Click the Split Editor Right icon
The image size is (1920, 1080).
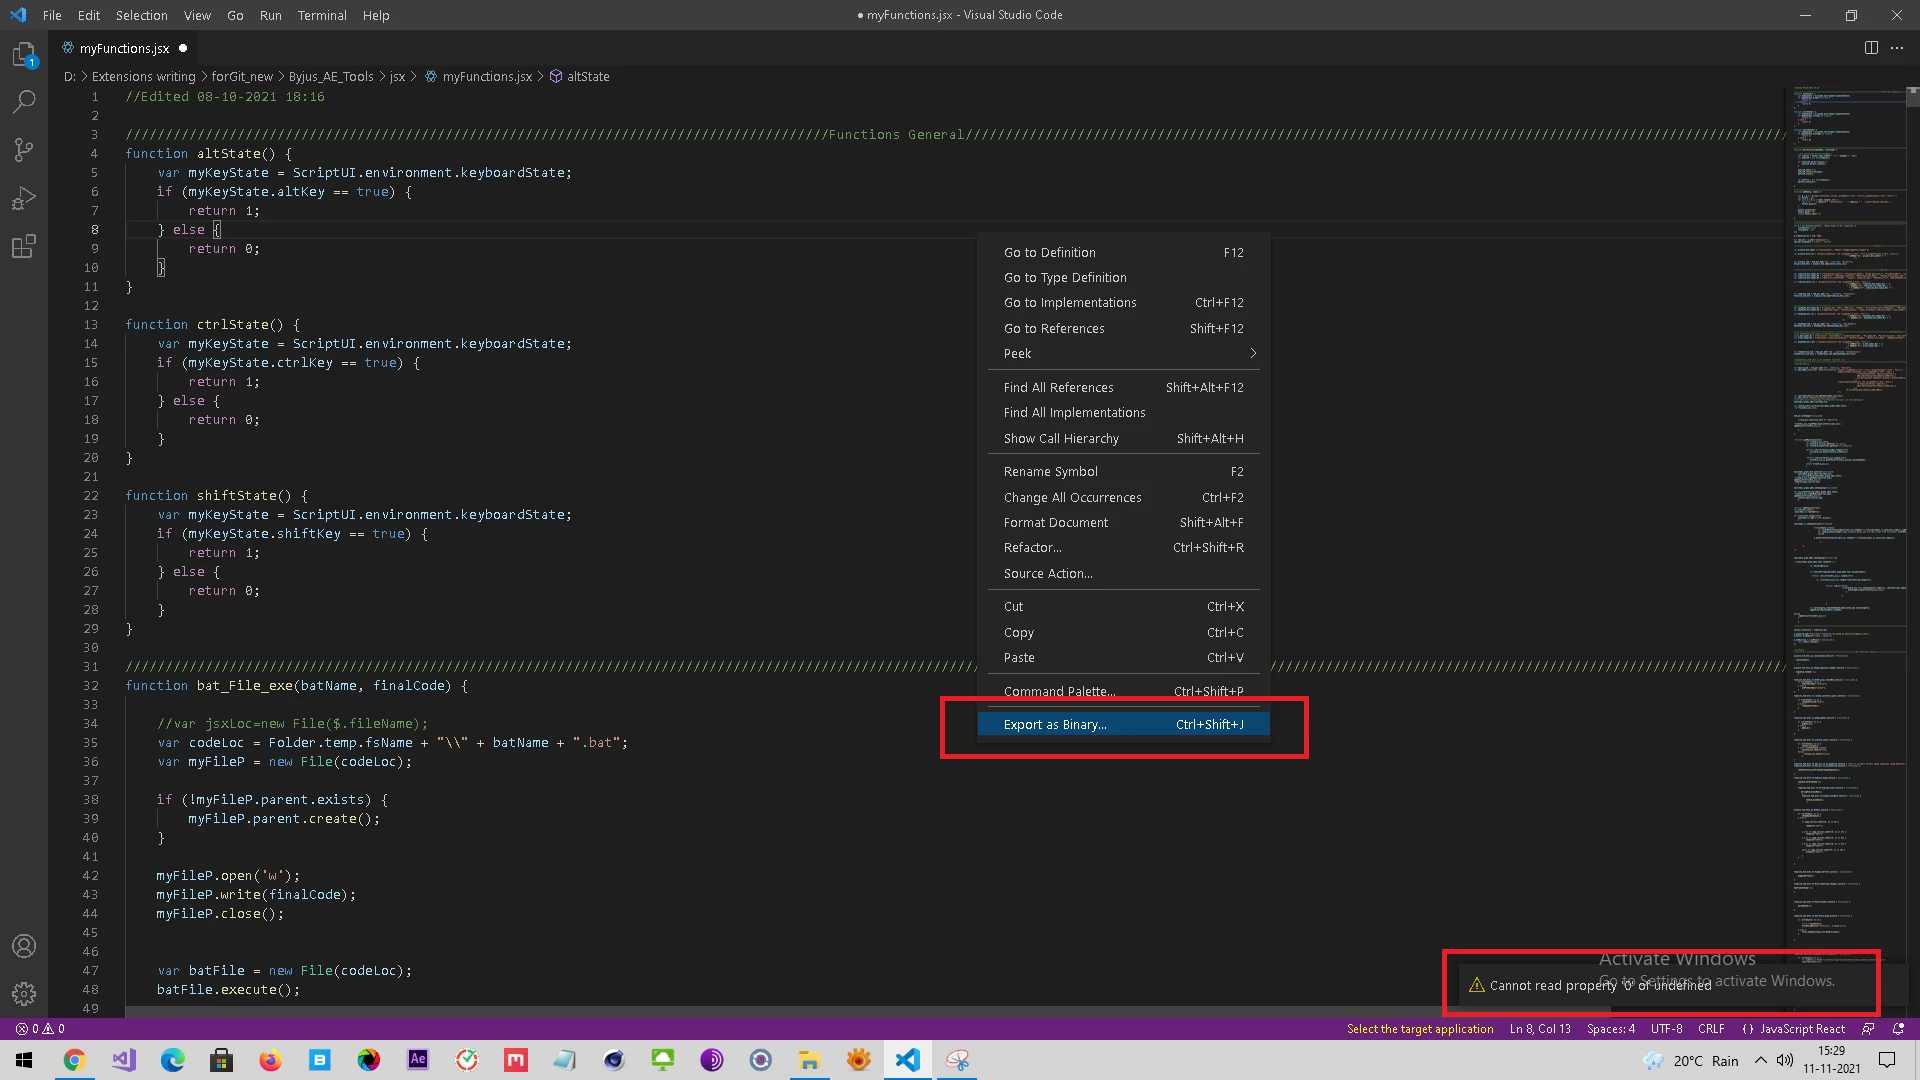[1871, 48]
